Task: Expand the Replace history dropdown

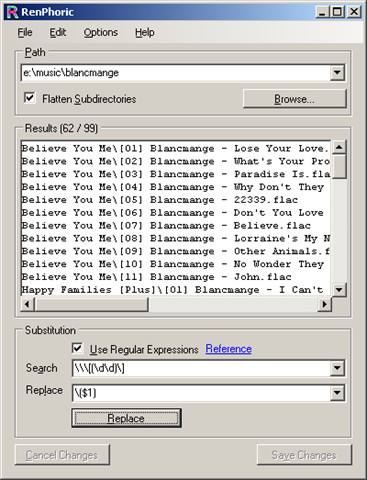Action: (337, 393)
